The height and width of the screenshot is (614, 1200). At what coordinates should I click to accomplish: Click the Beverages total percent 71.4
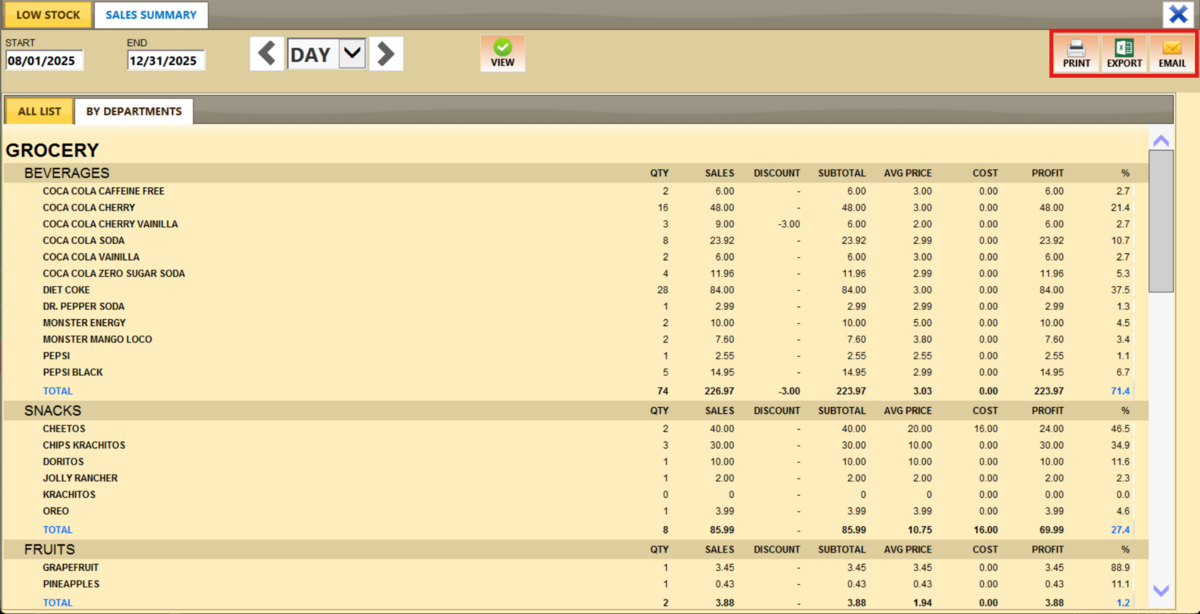tap(1120, 391)
